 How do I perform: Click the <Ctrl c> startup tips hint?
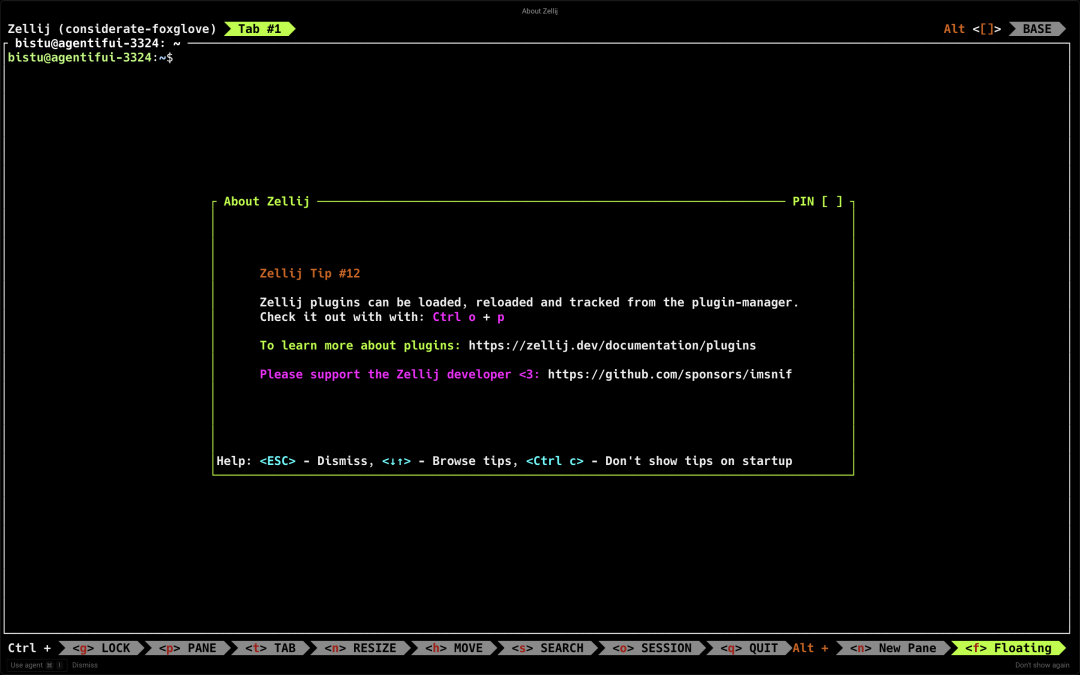[x=659, y=461]
